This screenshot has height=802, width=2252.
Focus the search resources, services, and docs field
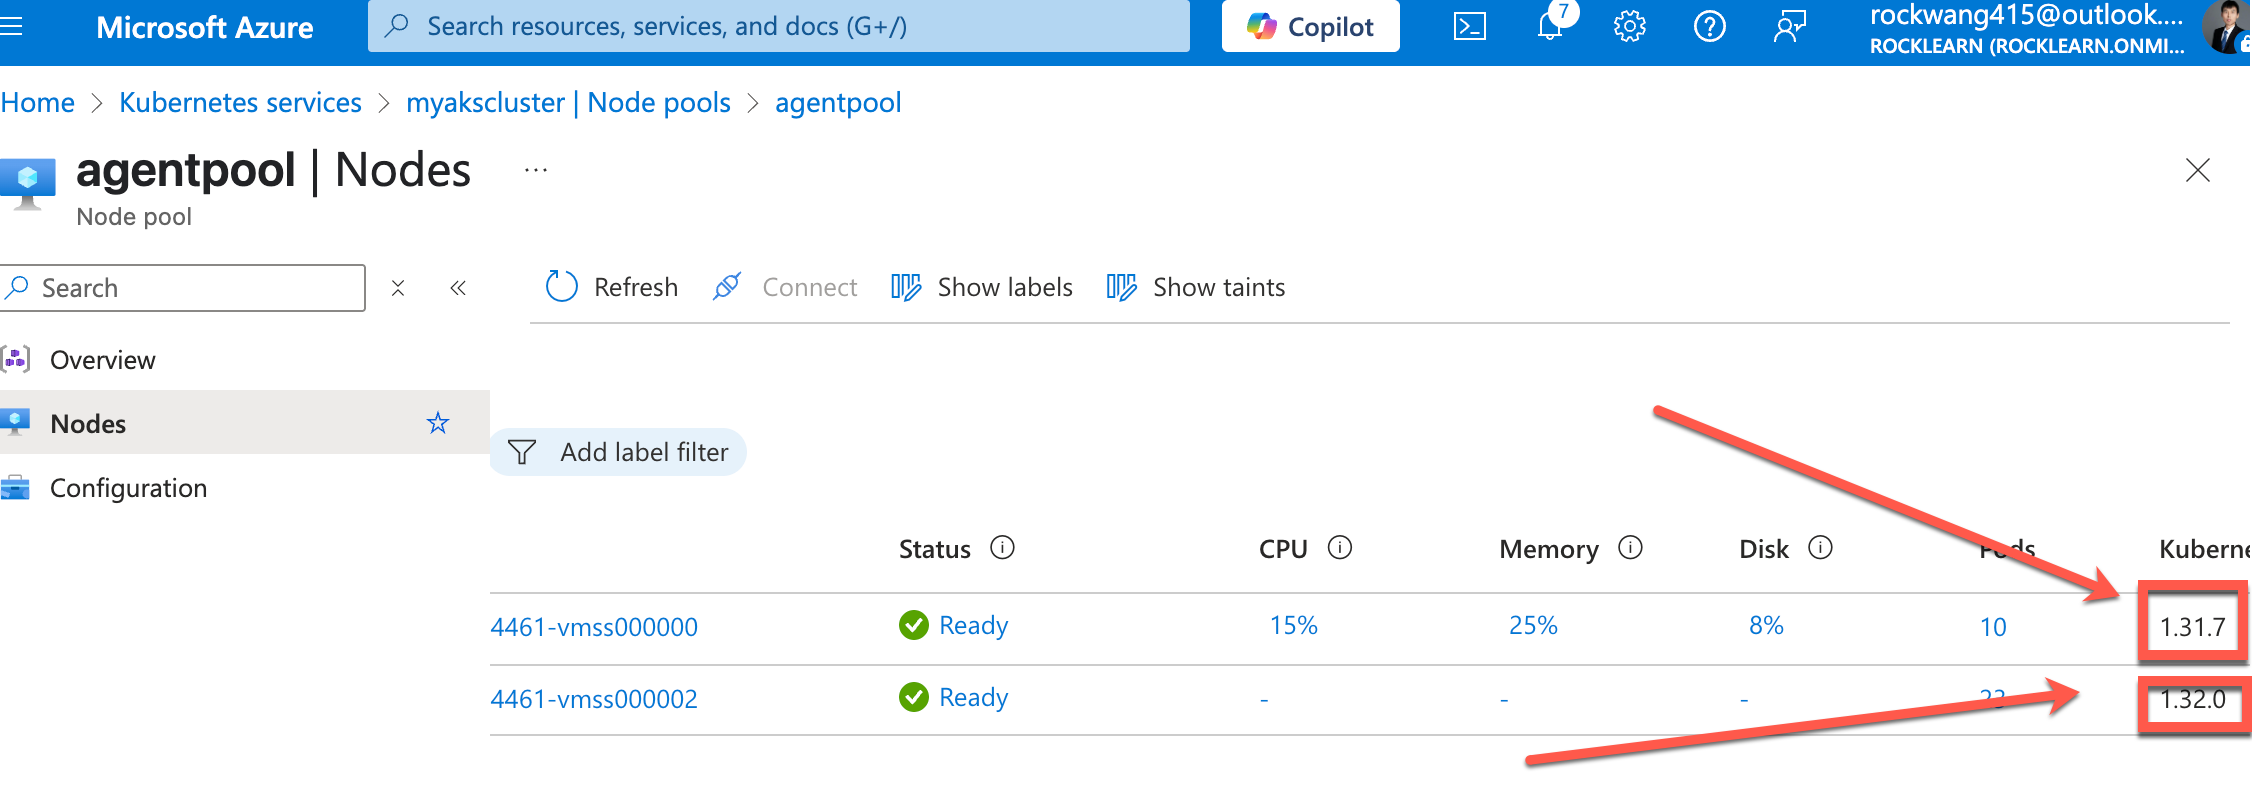click(779, 26)
